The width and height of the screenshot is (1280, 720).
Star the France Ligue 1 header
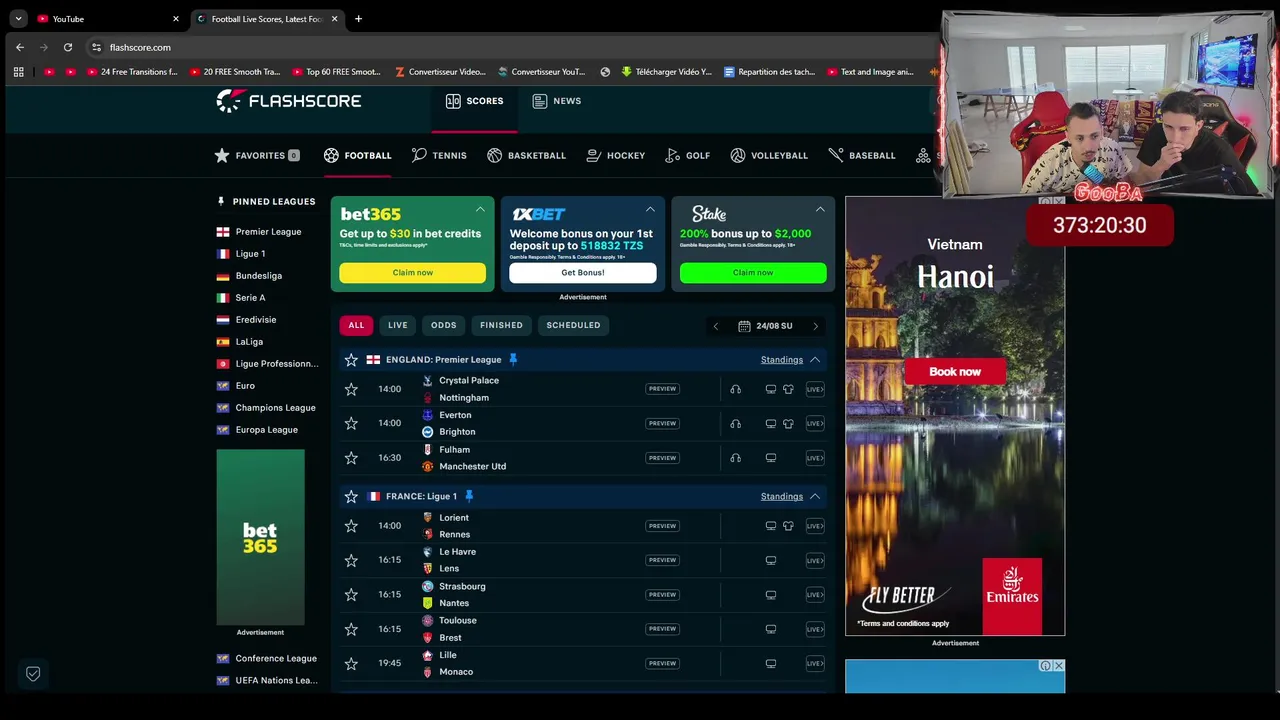pyautogui.click(x=351, y=496)
